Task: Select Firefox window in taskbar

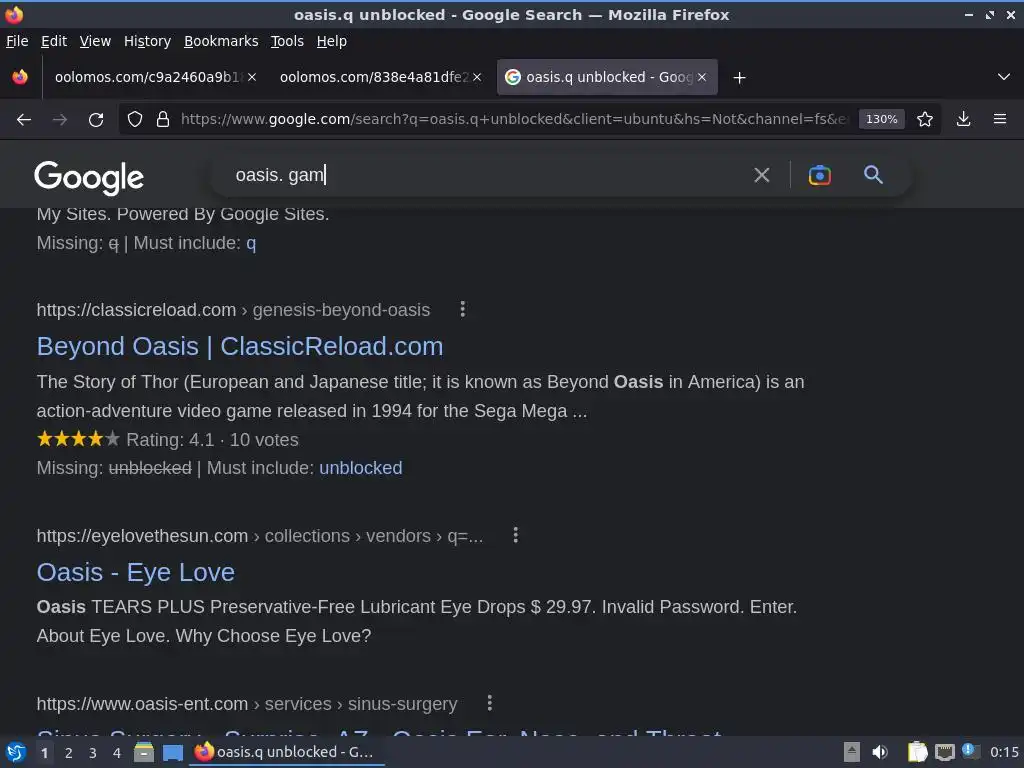Action: (287, 752)
